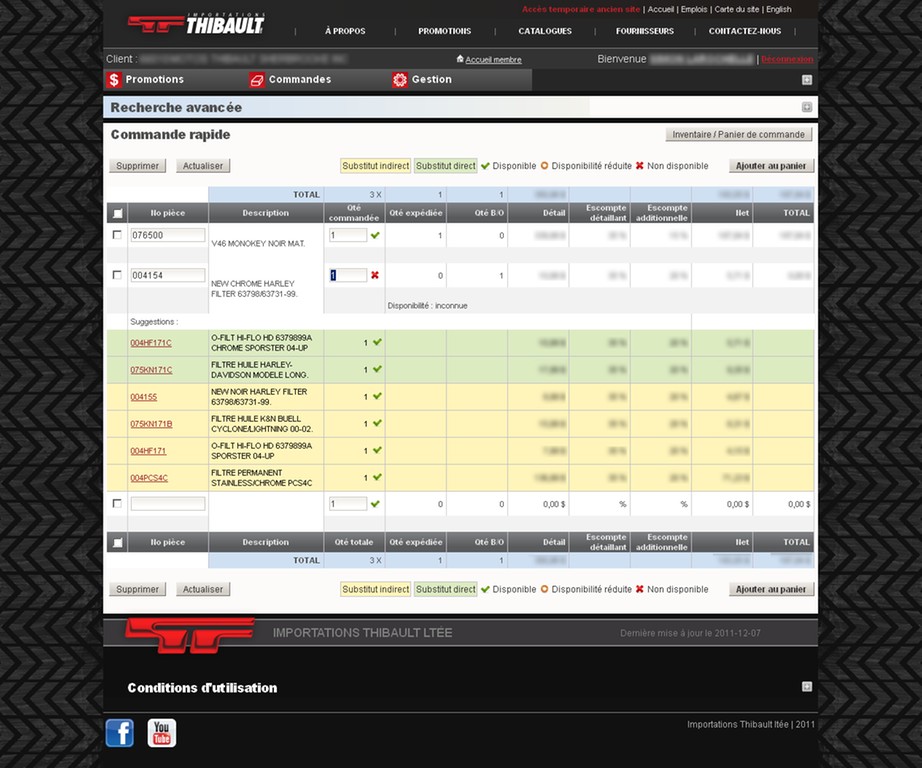
Task: Click the gear Gestion icon
Action: pyautogui.click(x=400, y=80)
